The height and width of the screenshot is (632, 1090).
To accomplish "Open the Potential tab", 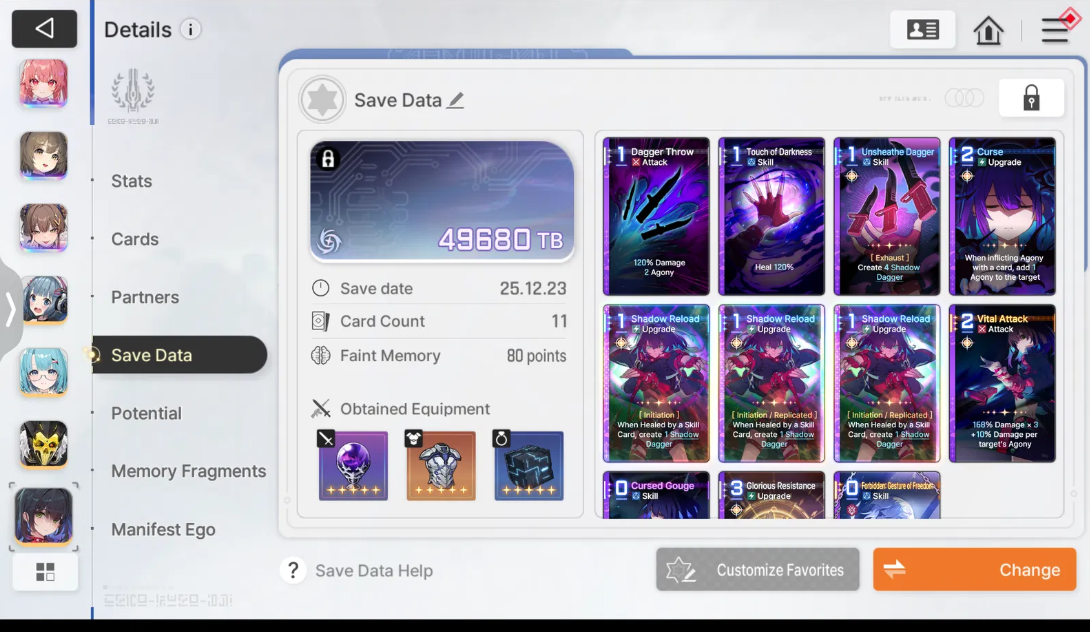I will pyautogui.click(x=146, y=413).
